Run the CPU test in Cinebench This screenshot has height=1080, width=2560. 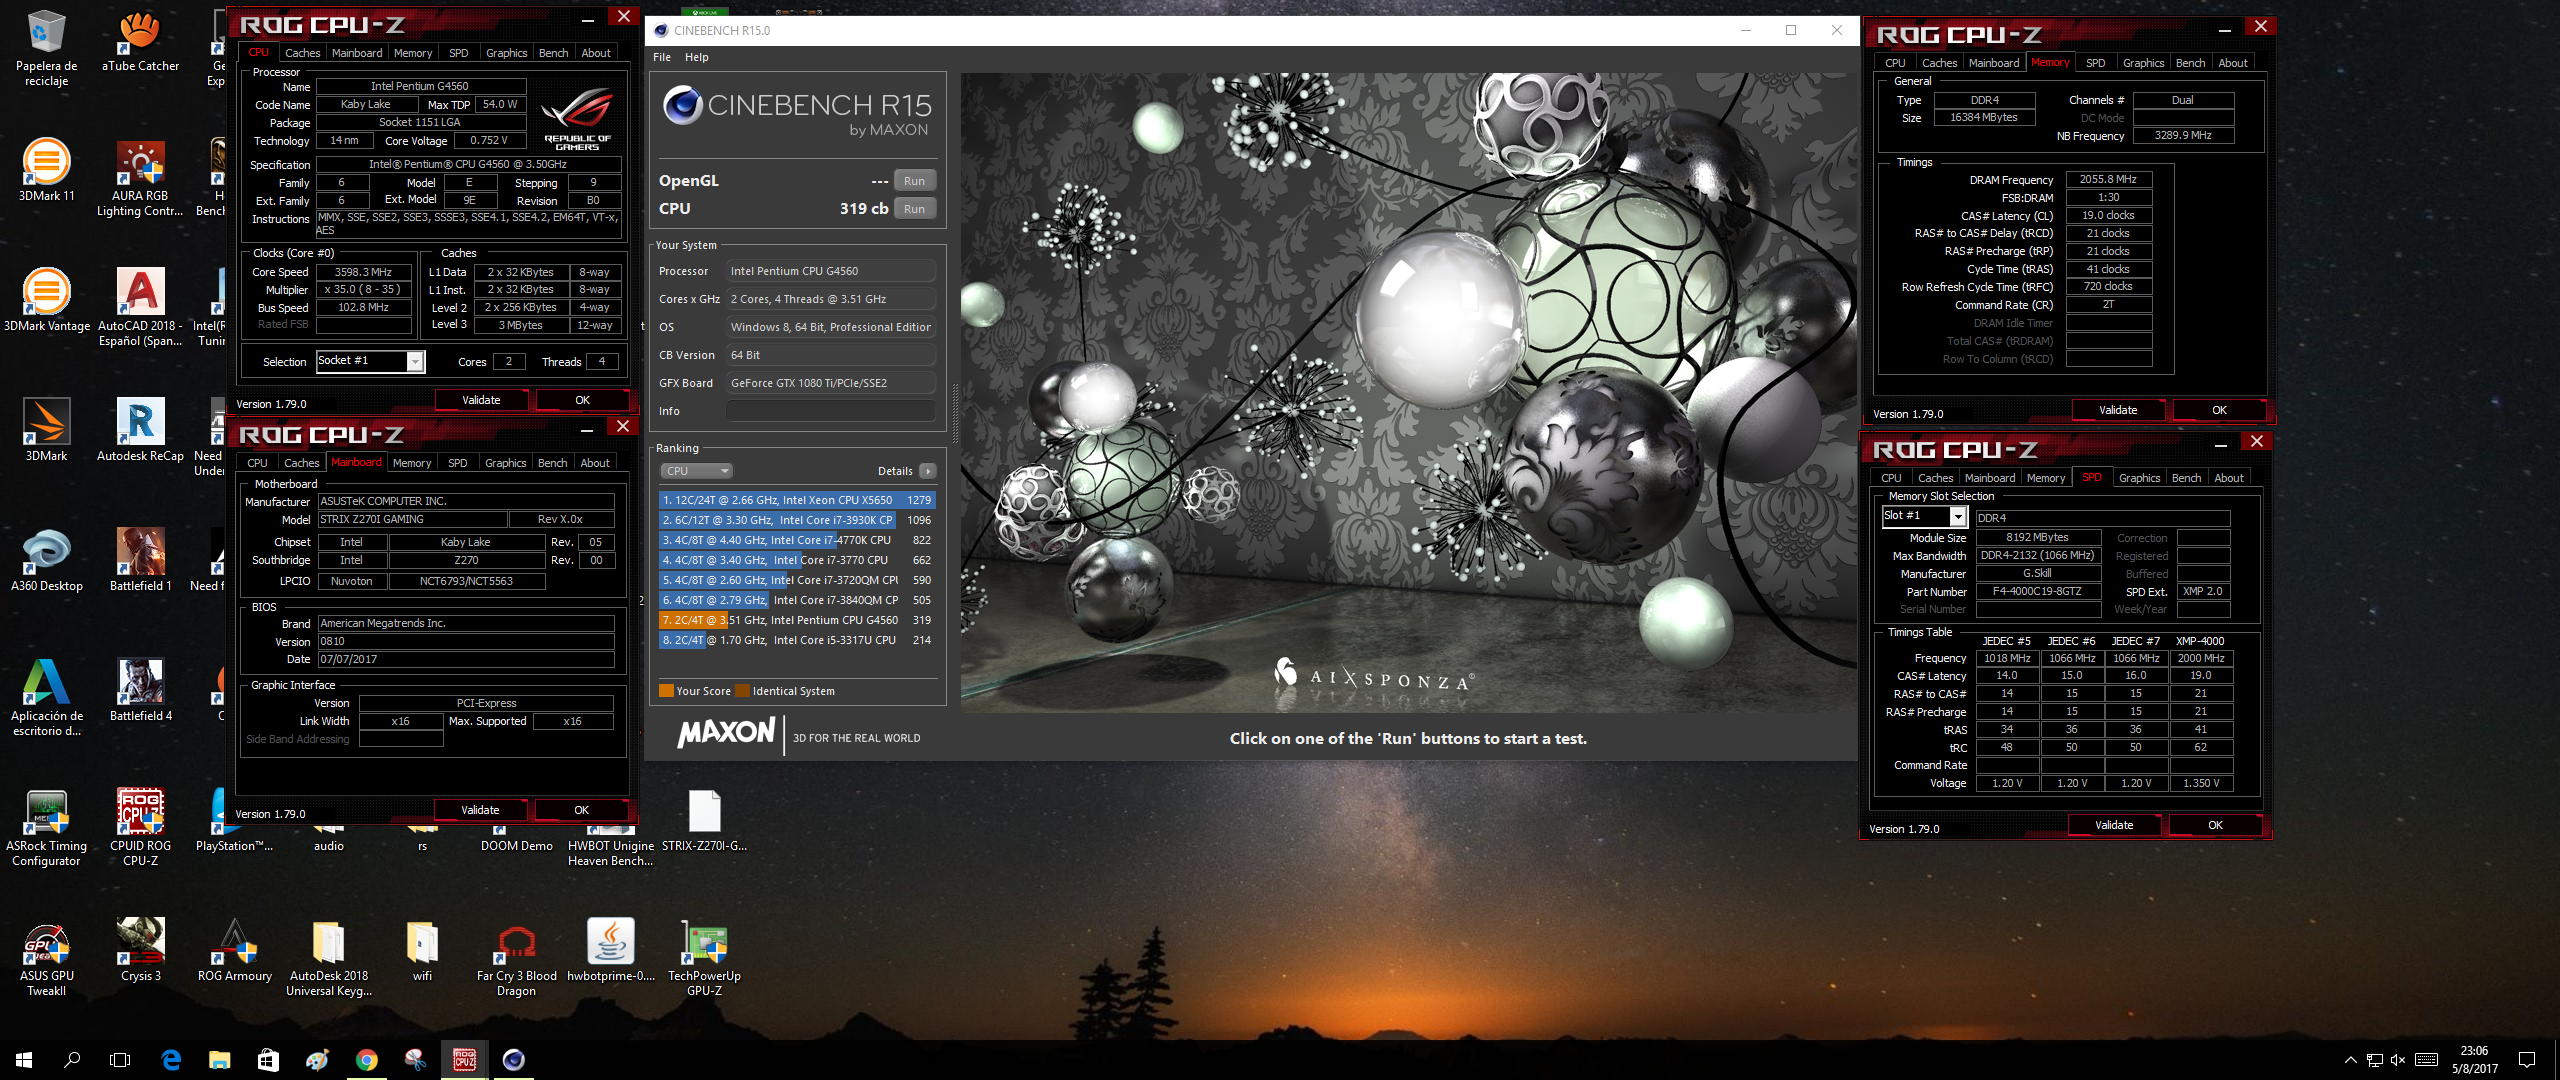[x=914, y=209]
